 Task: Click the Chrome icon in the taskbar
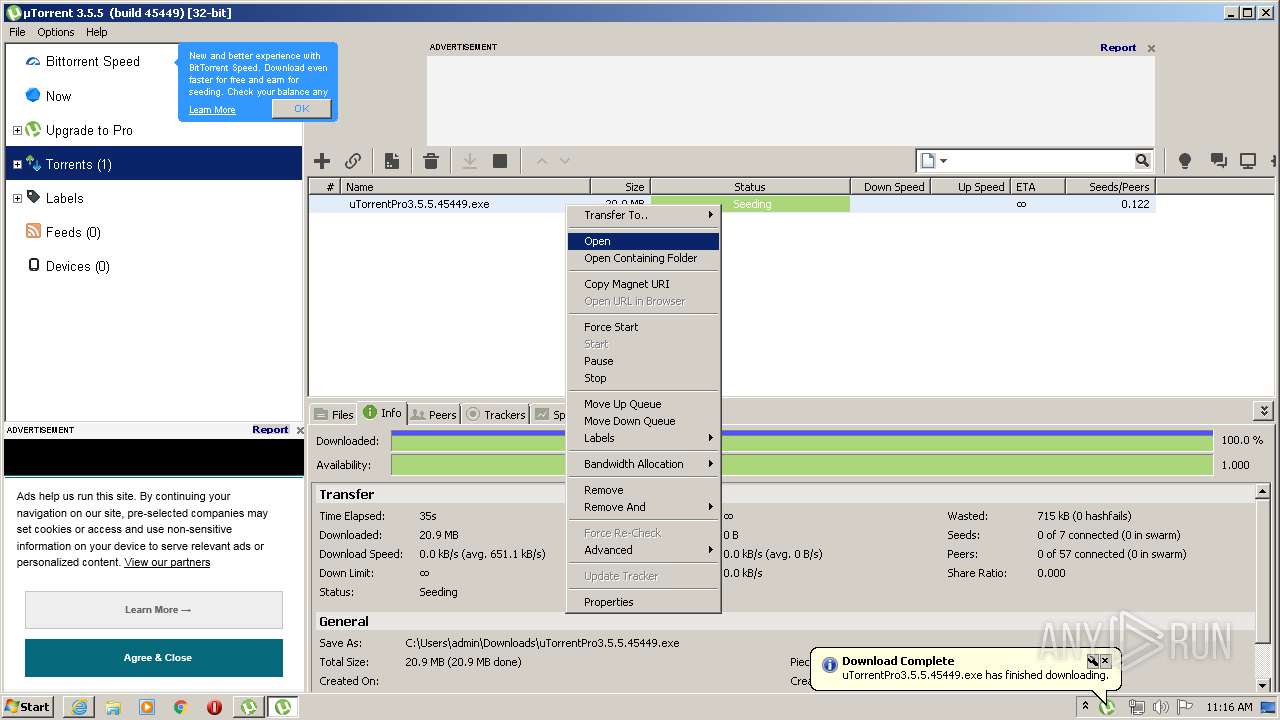coord(180,707)
